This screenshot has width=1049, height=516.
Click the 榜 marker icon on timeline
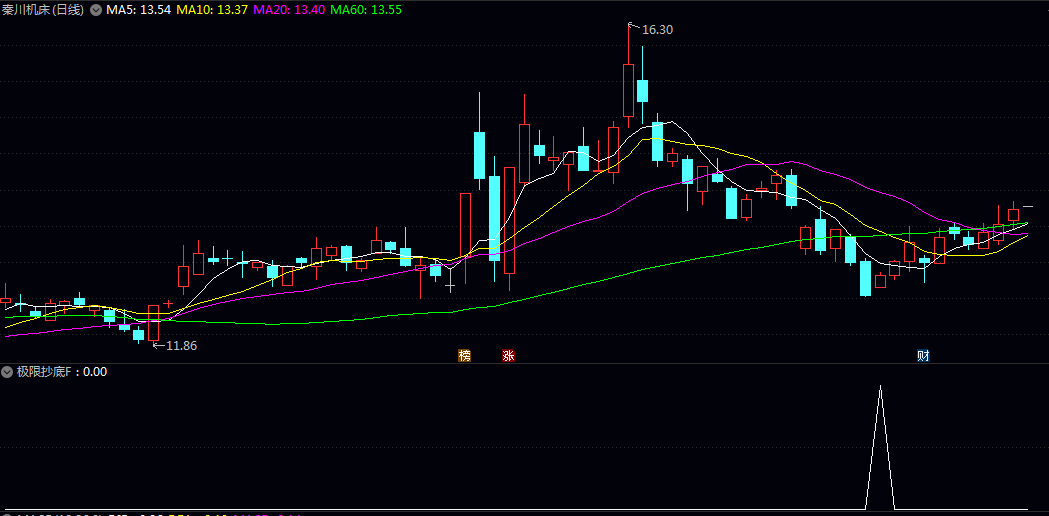pos(464,356)
